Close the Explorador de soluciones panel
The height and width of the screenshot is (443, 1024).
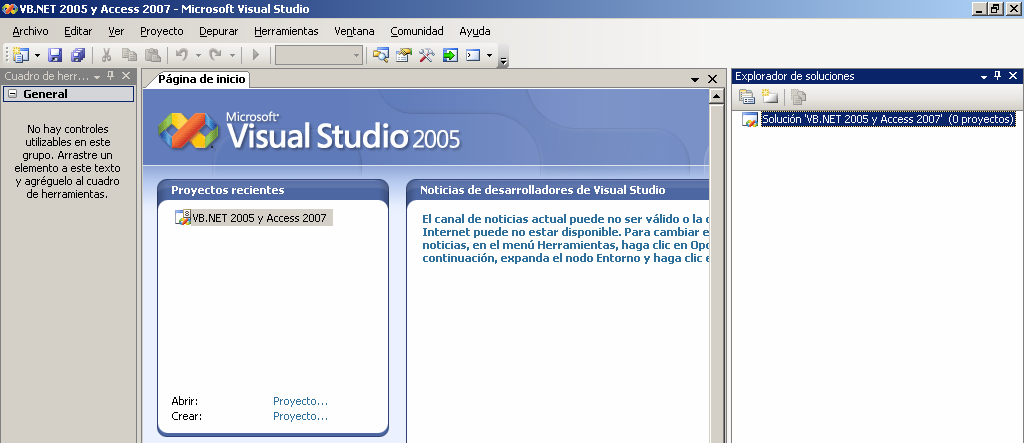1014,76
